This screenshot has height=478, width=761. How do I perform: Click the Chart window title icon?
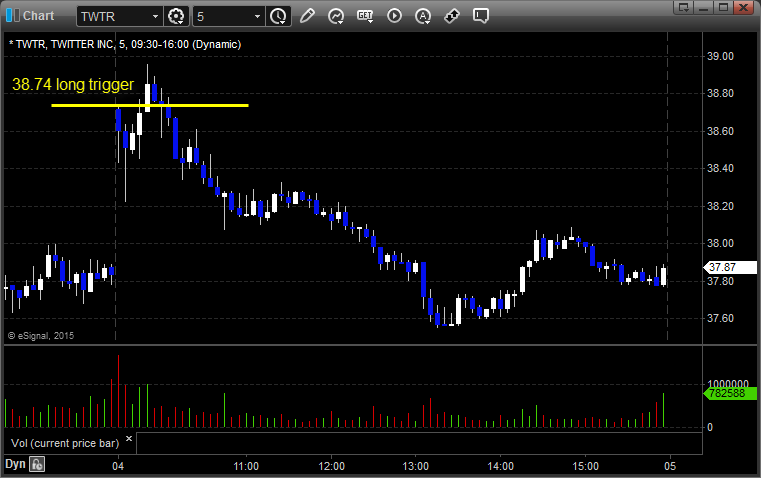pos(12,16)
